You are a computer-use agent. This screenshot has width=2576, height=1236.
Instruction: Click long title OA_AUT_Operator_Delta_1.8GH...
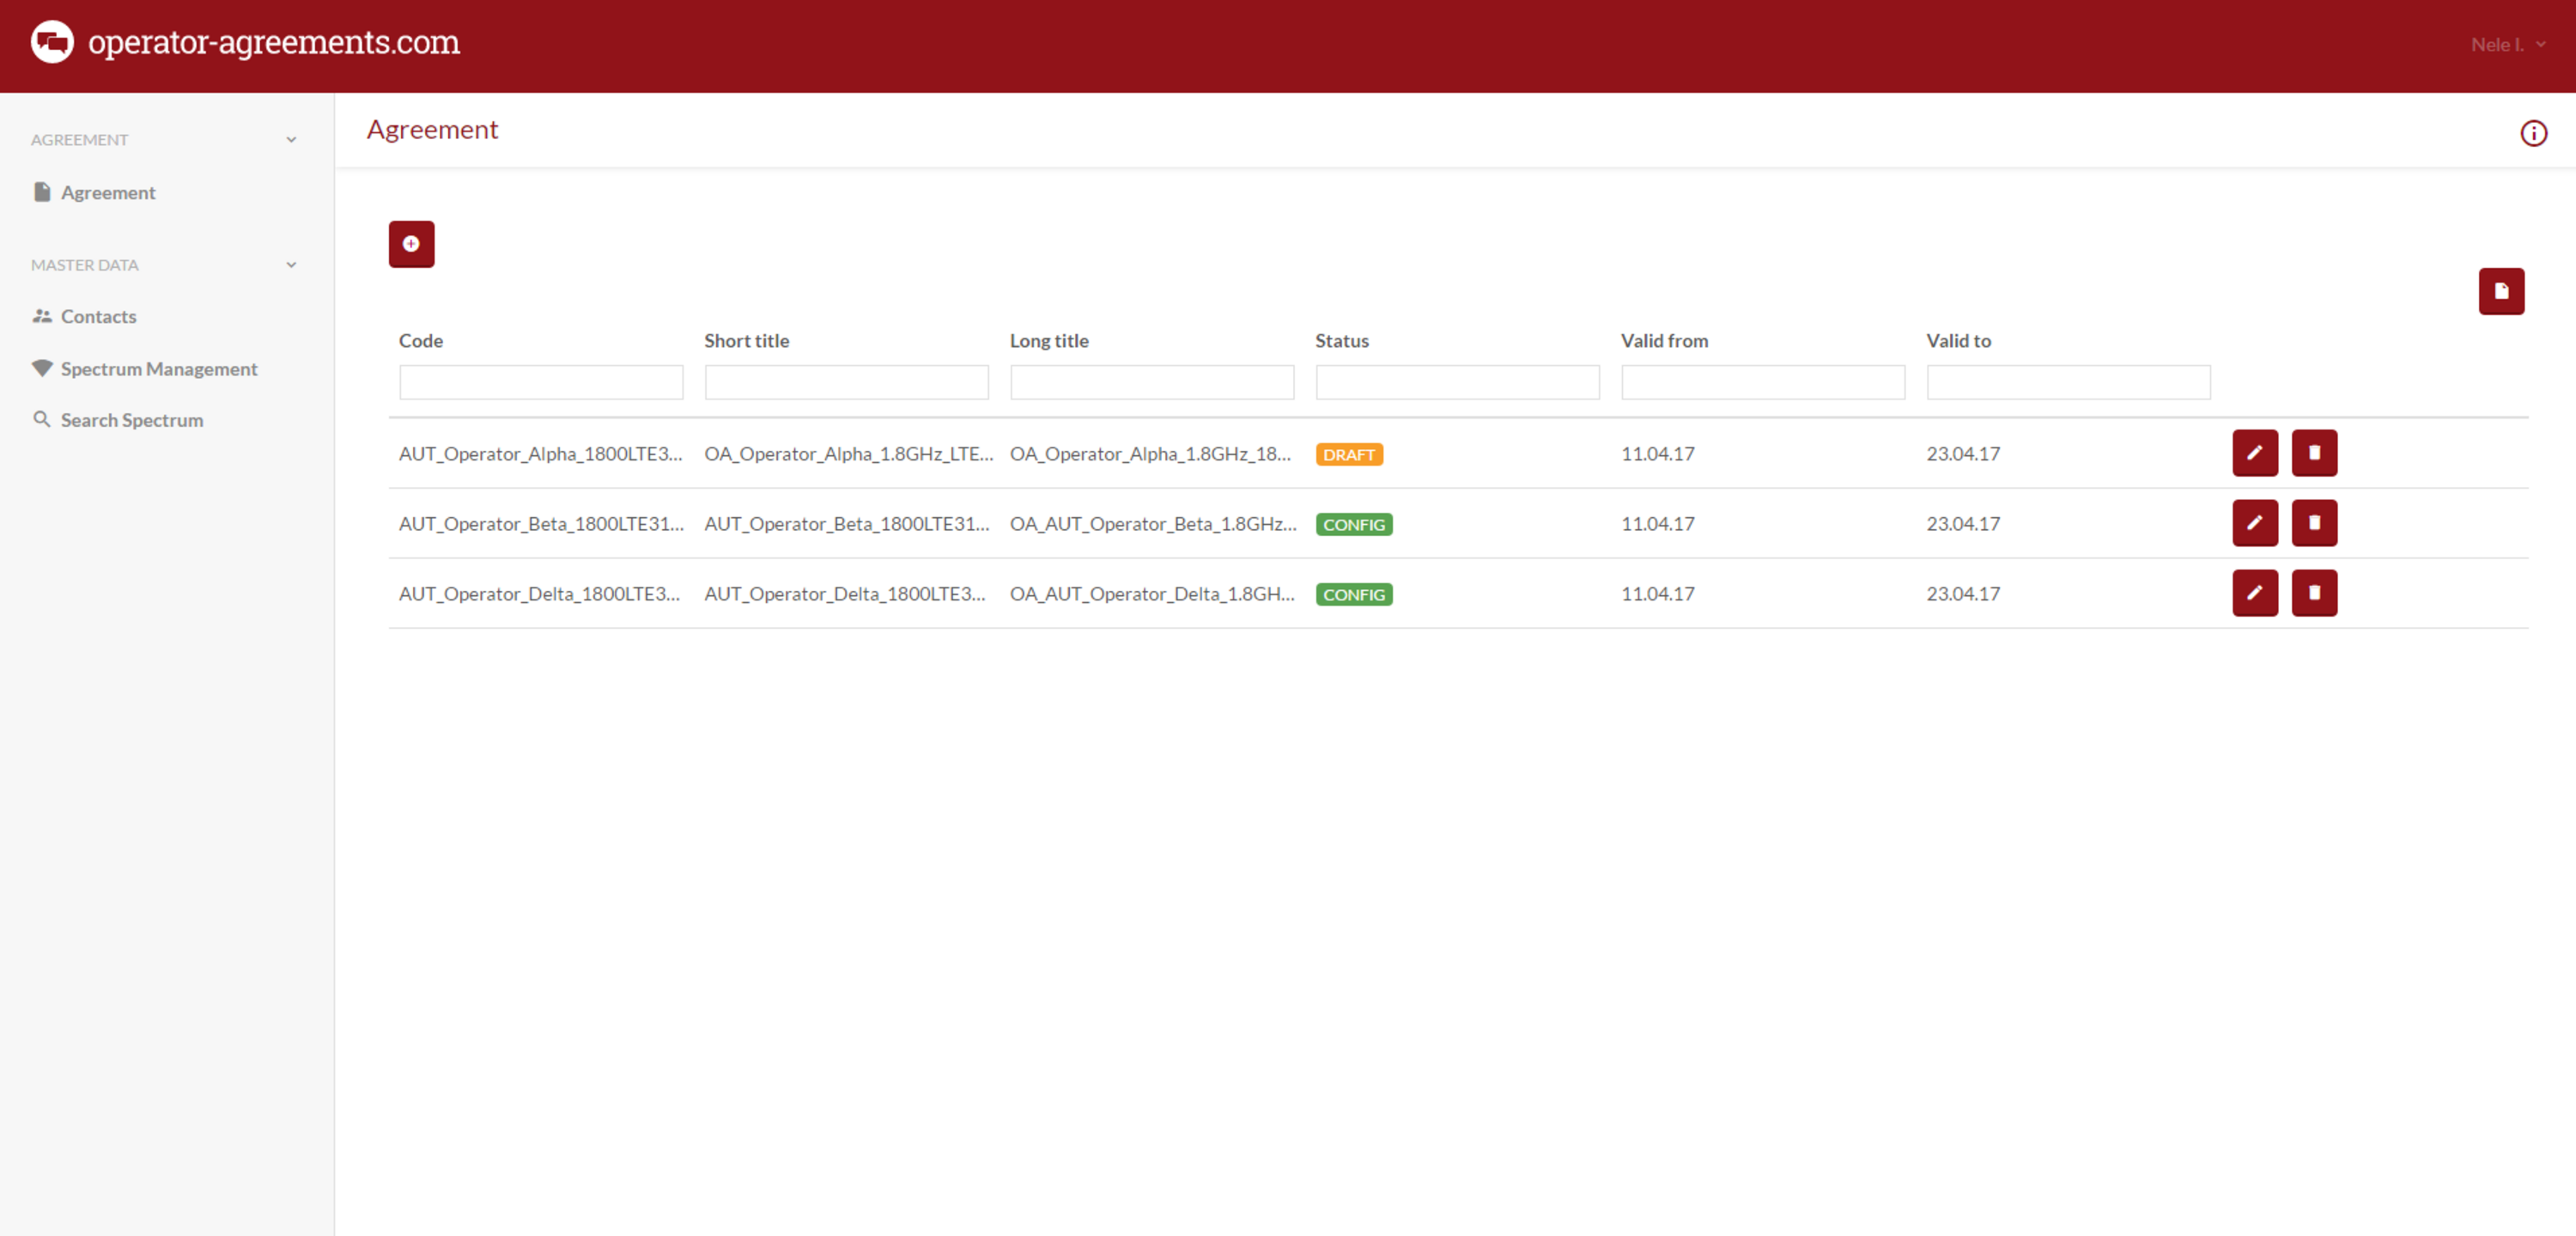pos(1152,593)
